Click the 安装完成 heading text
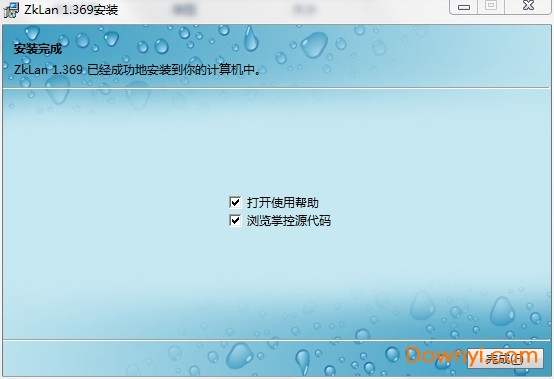This screenshot has width=554, height=379. [38, 48]
